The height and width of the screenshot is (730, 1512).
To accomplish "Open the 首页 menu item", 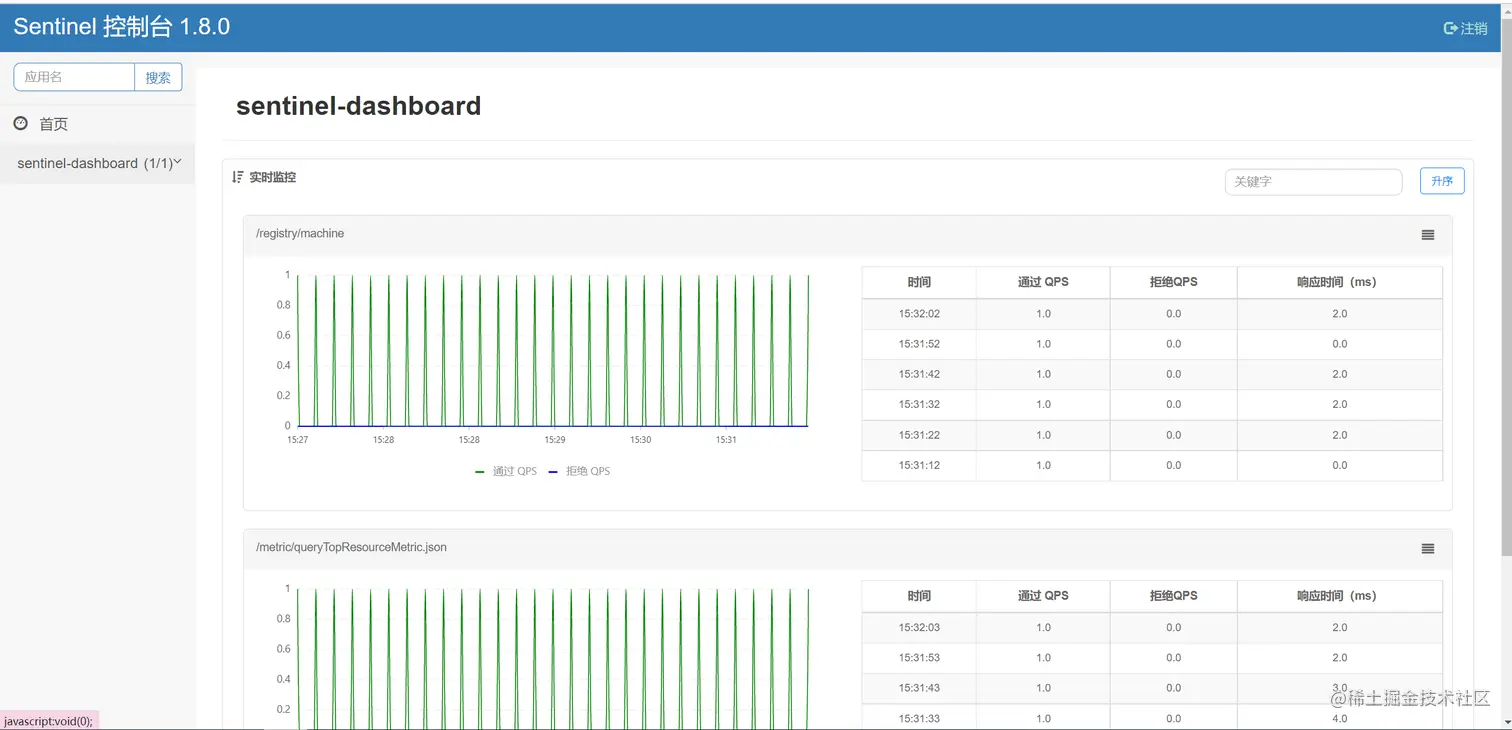I will click(97, 124).
